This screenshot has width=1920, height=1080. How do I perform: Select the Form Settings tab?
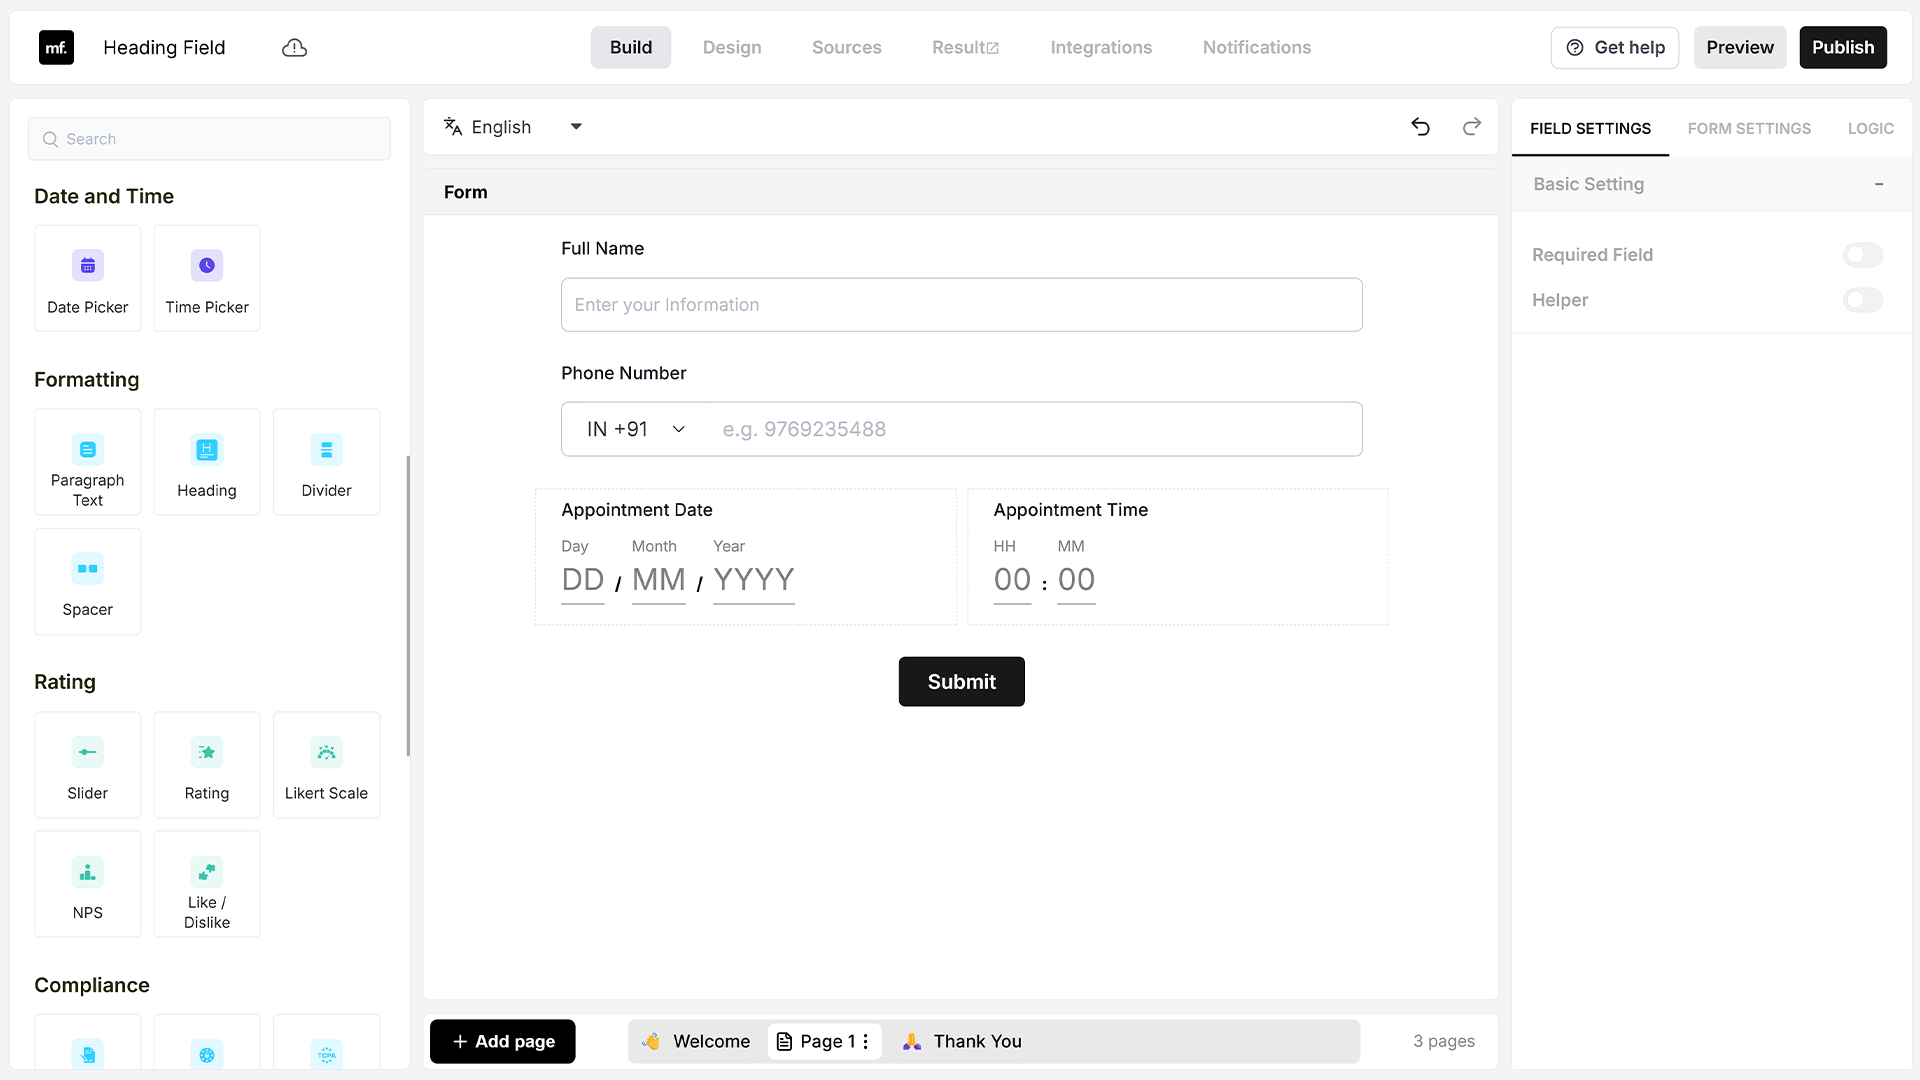coord(1749,128)
